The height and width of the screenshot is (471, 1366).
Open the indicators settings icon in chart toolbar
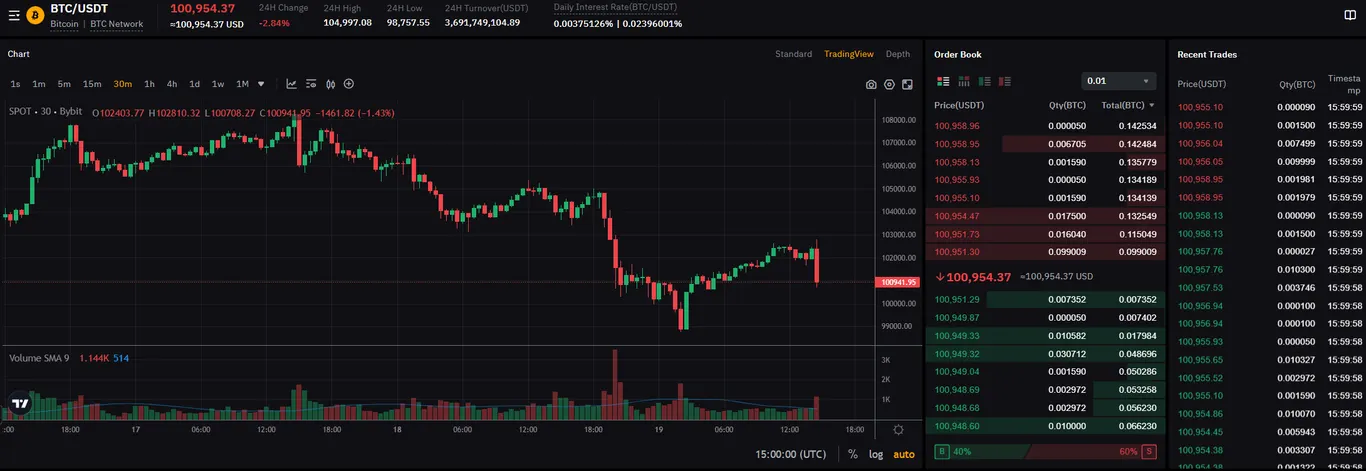click(311, 84)
